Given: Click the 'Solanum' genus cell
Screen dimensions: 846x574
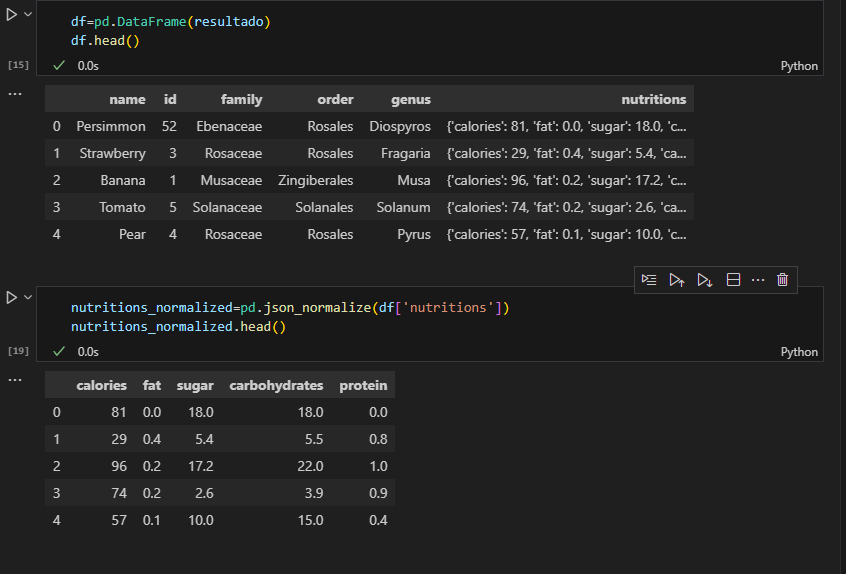Looking at the screenshot, I should pos(403,207).
